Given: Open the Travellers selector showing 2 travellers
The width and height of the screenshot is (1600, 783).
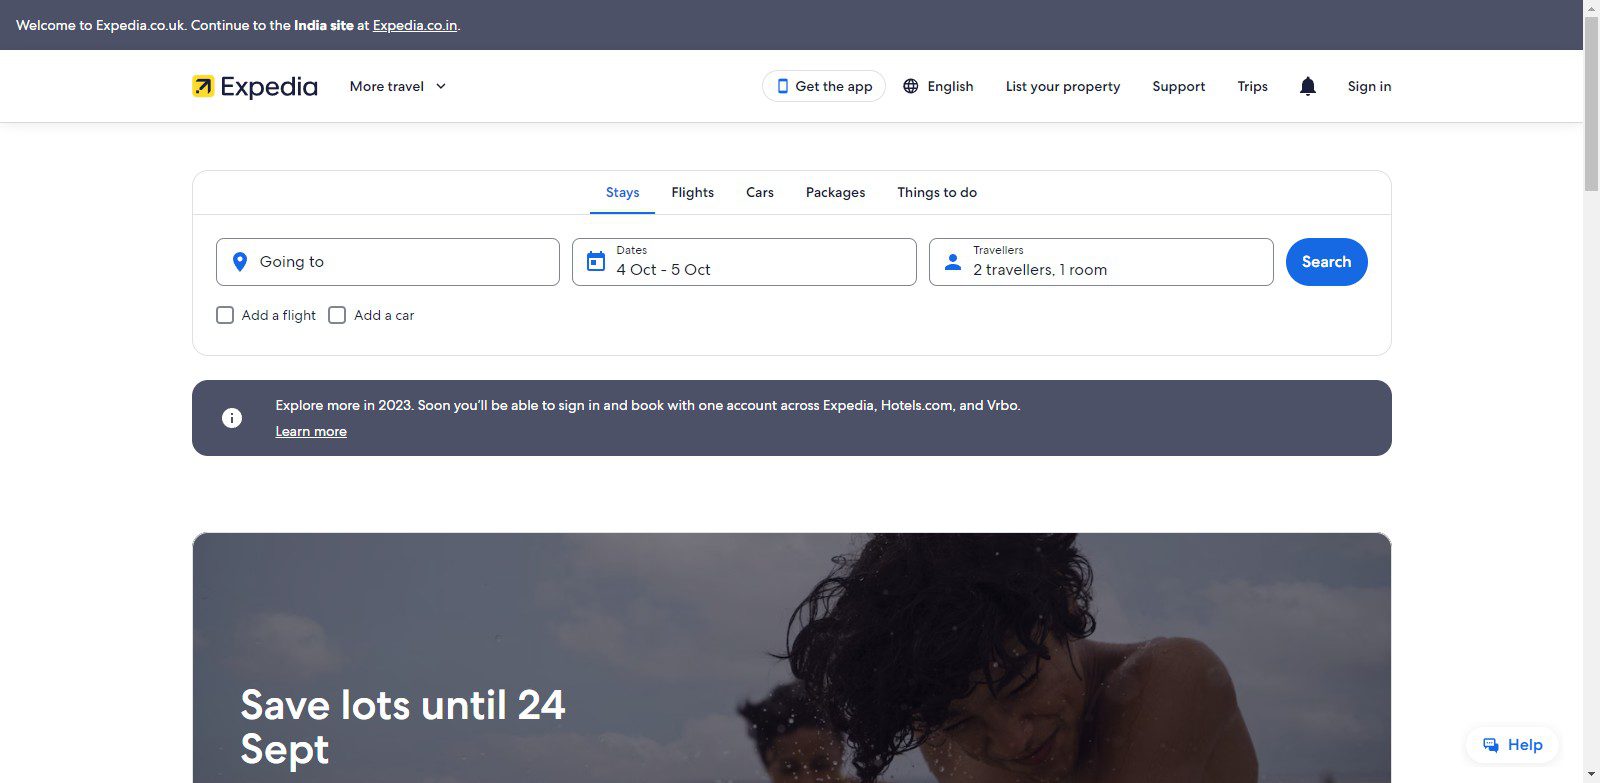Looking at the screenshot, I should [x=1100, y=262].
